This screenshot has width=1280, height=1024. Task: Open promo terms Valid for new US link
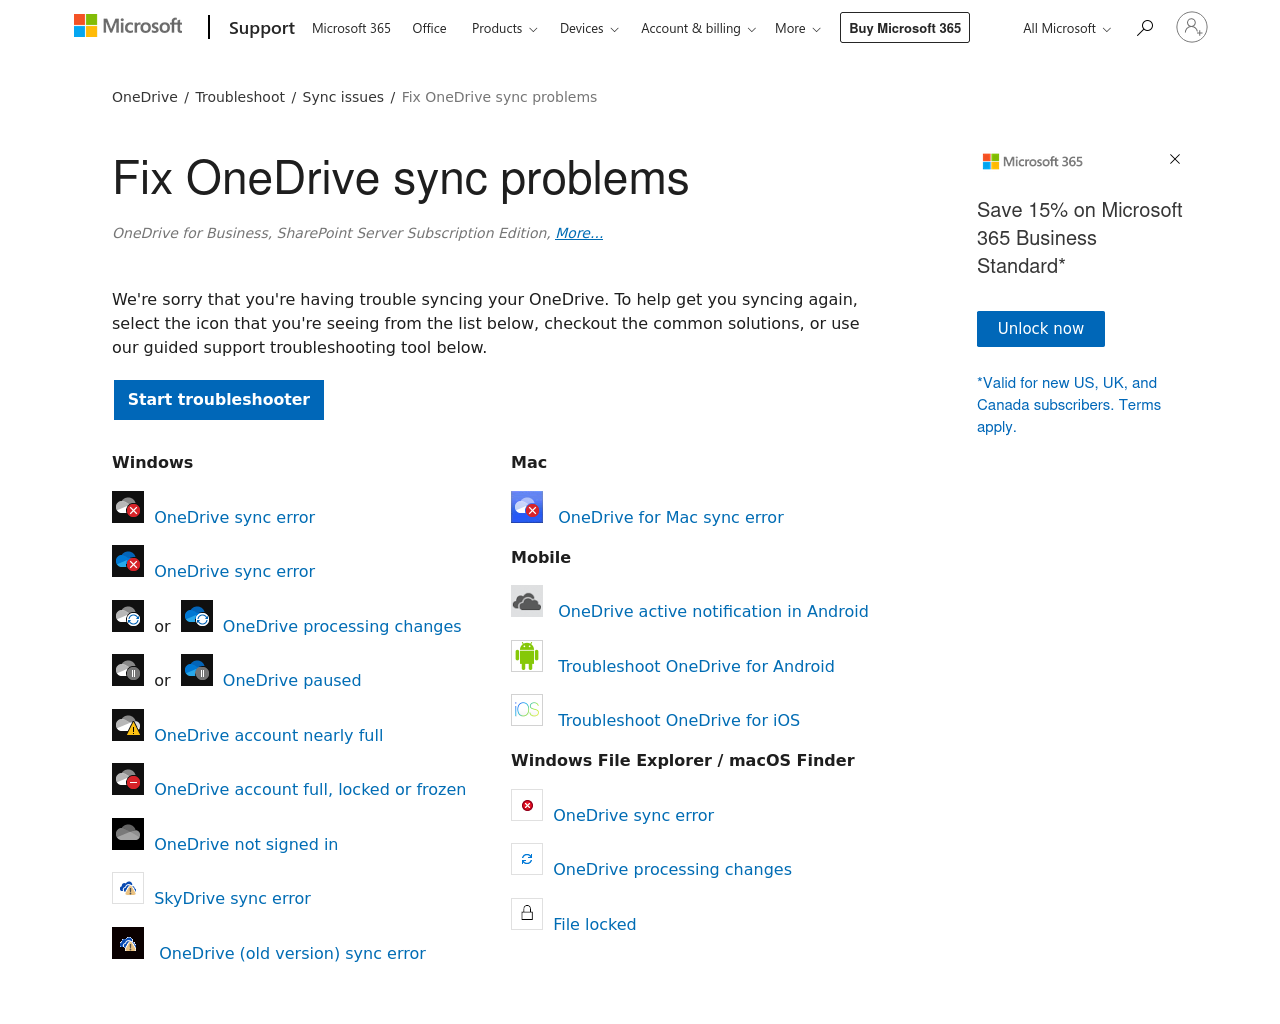click(x=1069, y=405)
